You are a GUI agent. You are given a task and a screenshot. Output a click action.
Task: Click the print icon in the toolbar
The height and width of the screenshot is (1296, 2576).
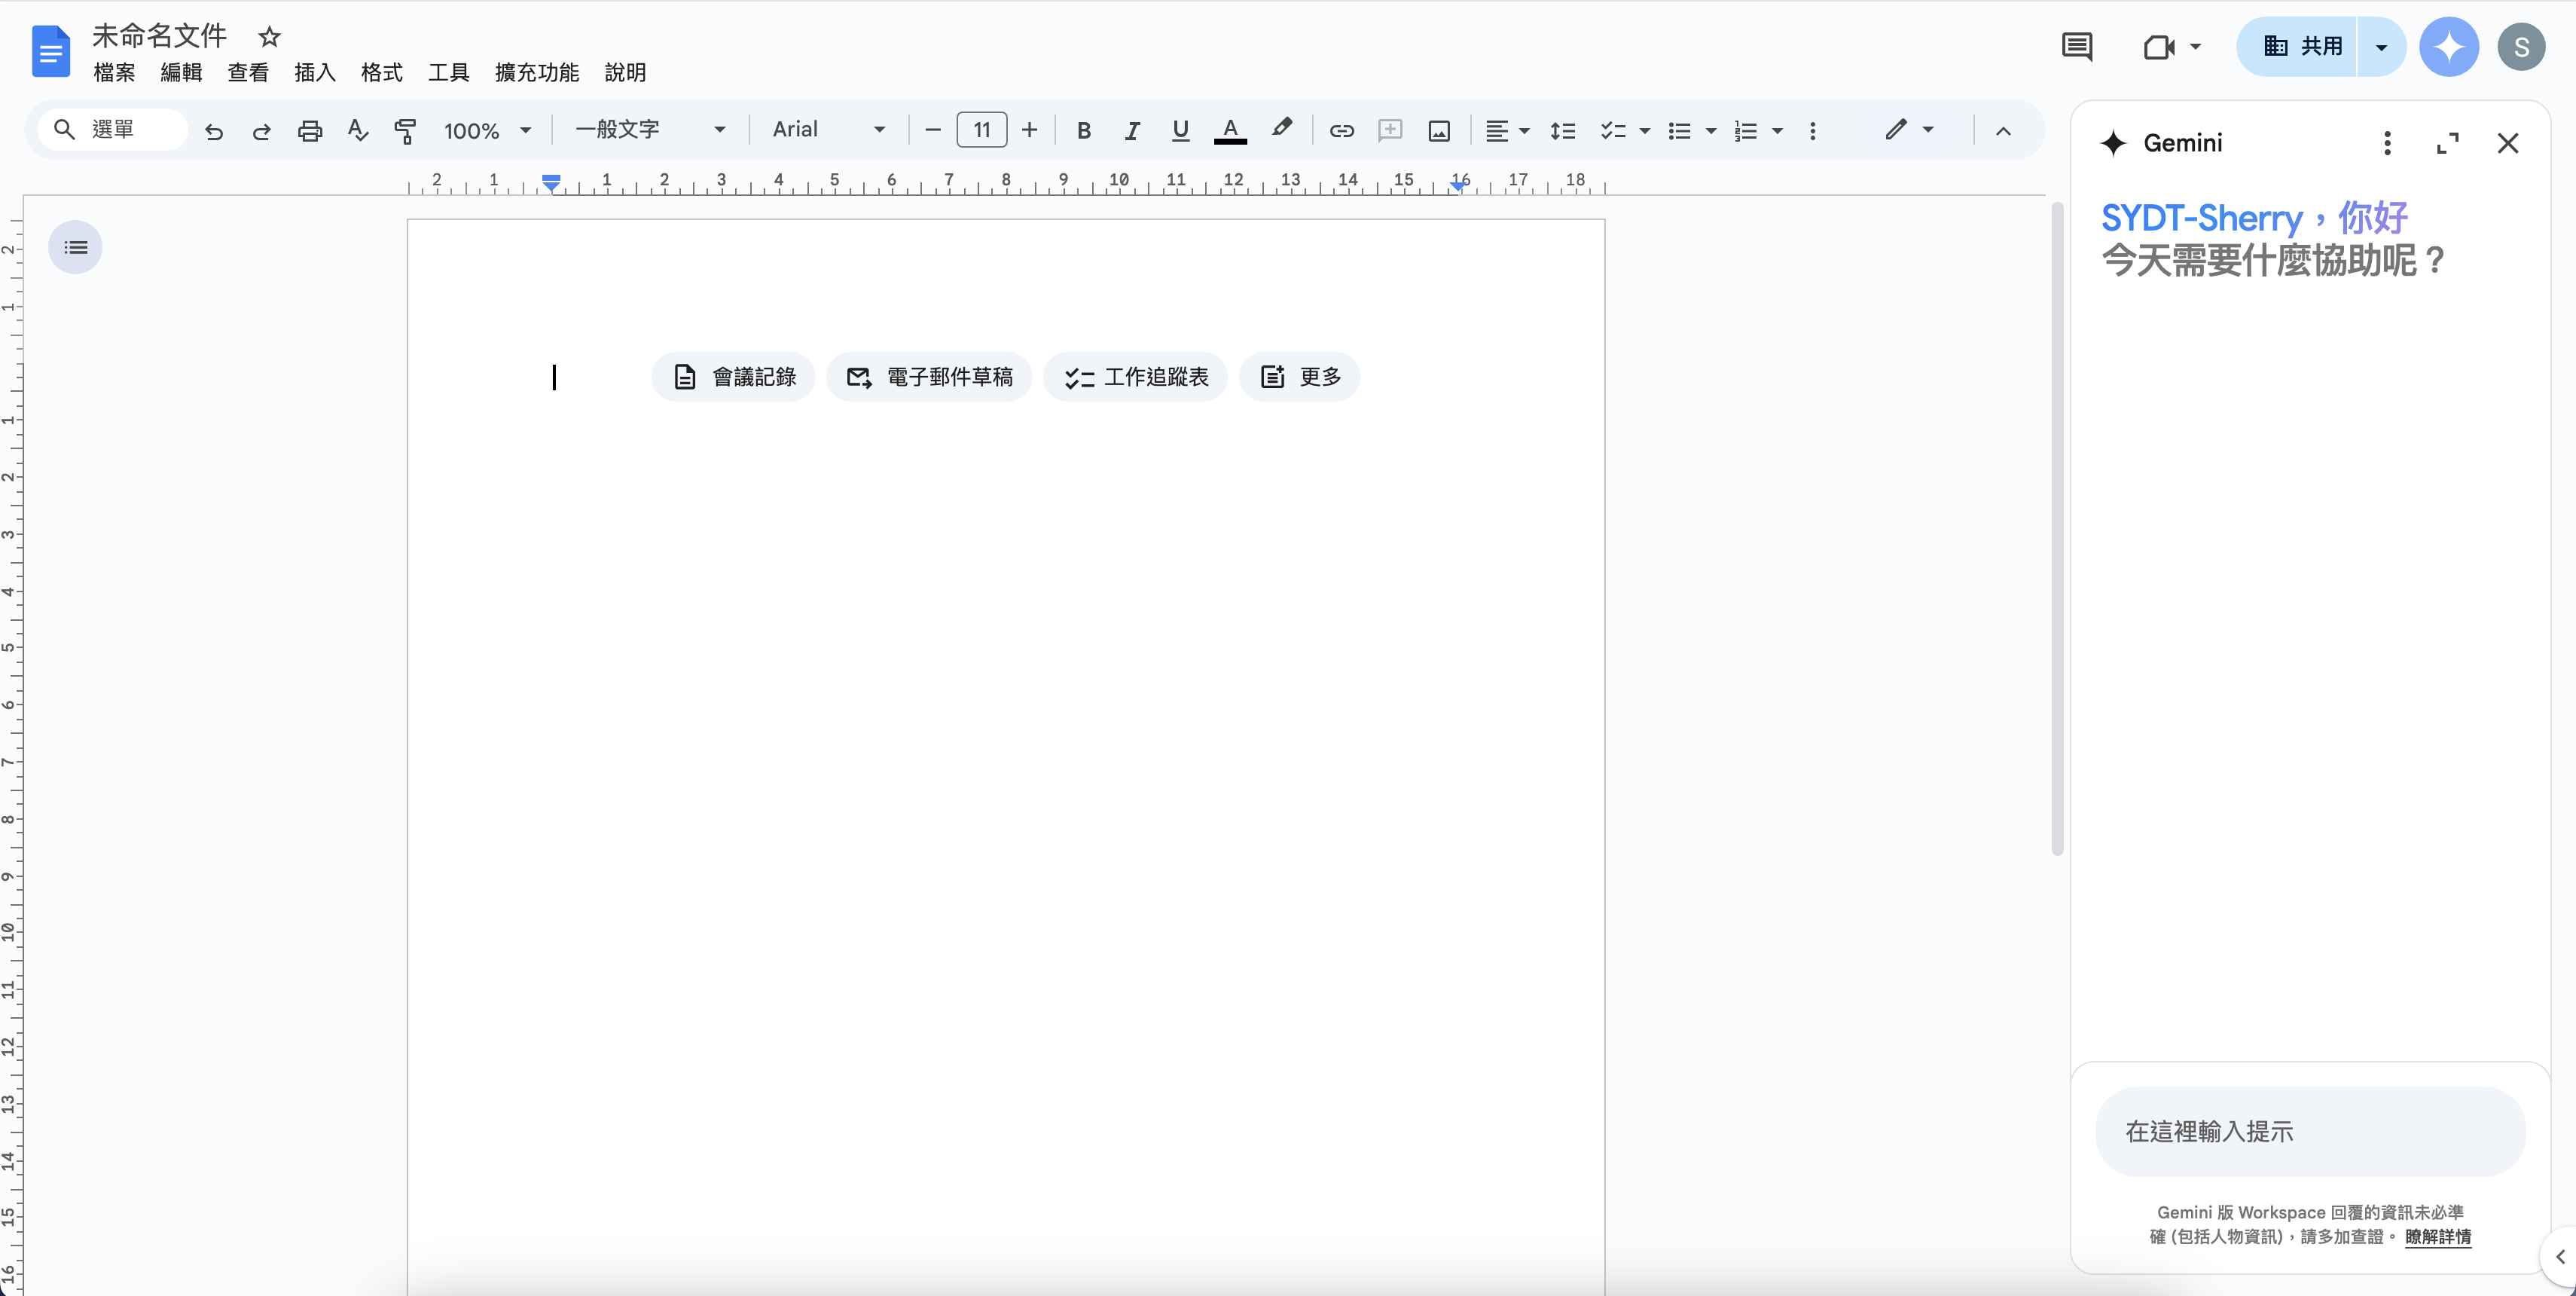[x=310, y=131]
